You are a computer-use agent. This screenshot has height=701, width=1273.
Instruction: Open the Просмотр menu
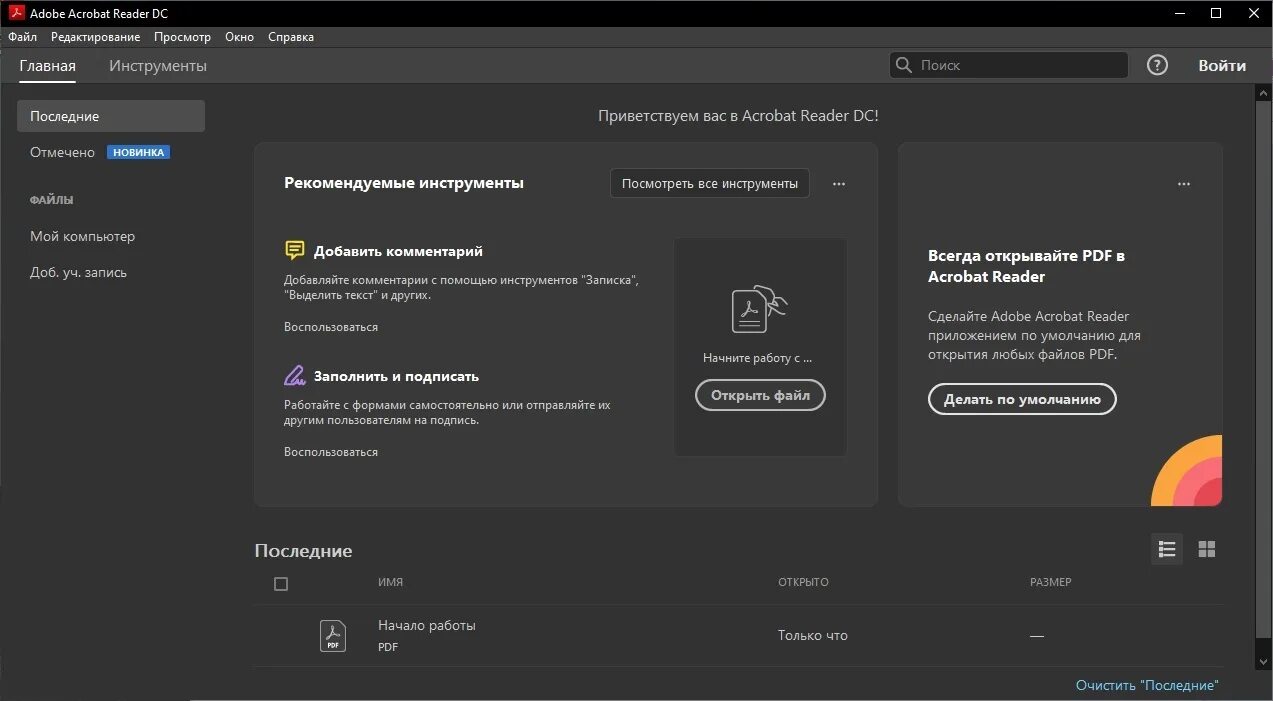182,37
